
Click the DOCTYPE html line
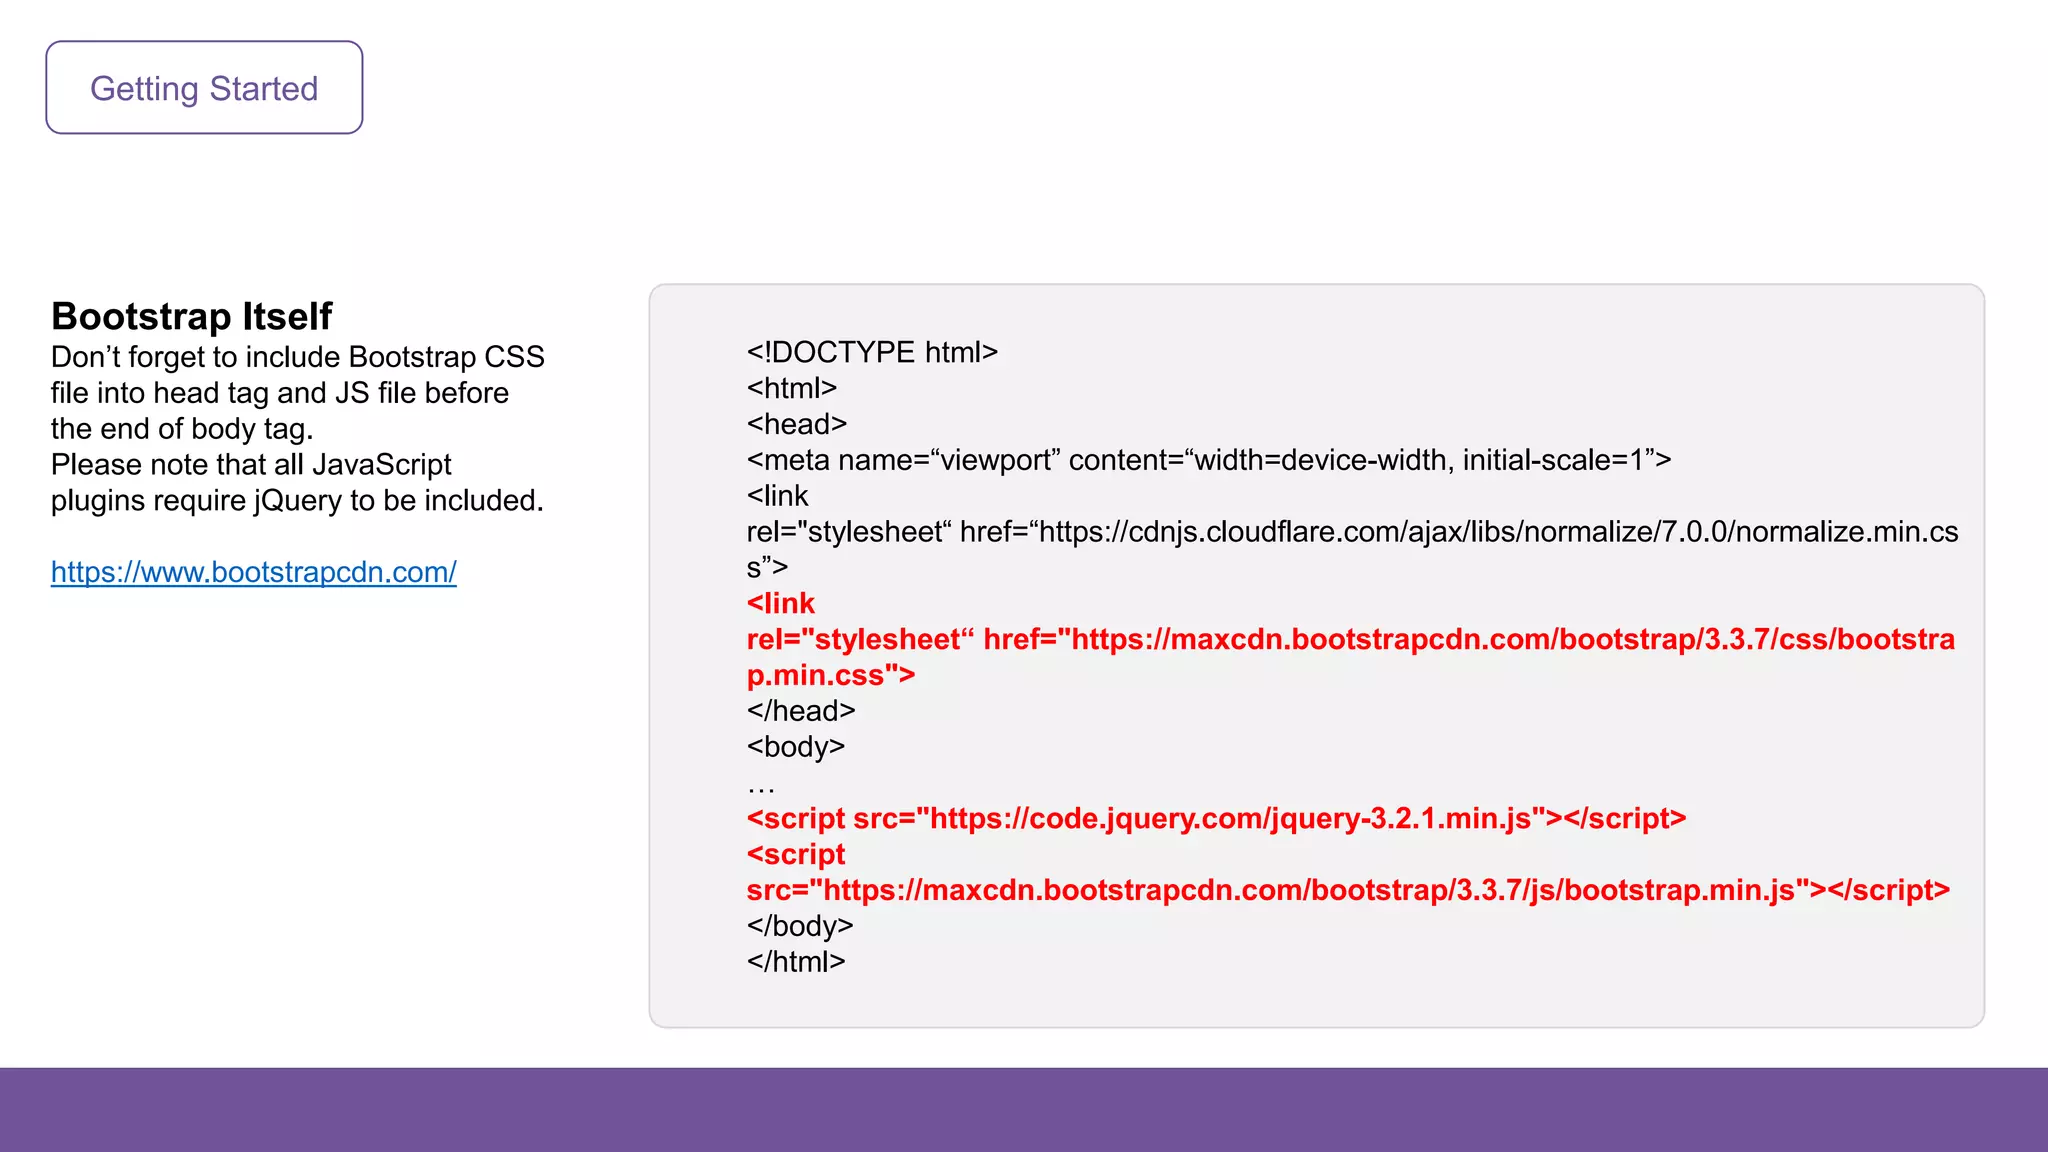(871, 352)
